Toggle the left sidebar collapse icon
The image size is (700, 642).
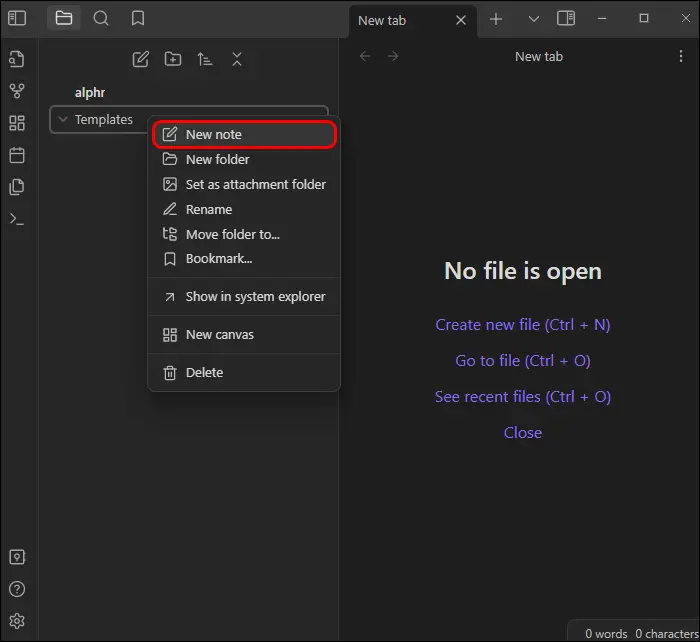[x=17, y=18]
